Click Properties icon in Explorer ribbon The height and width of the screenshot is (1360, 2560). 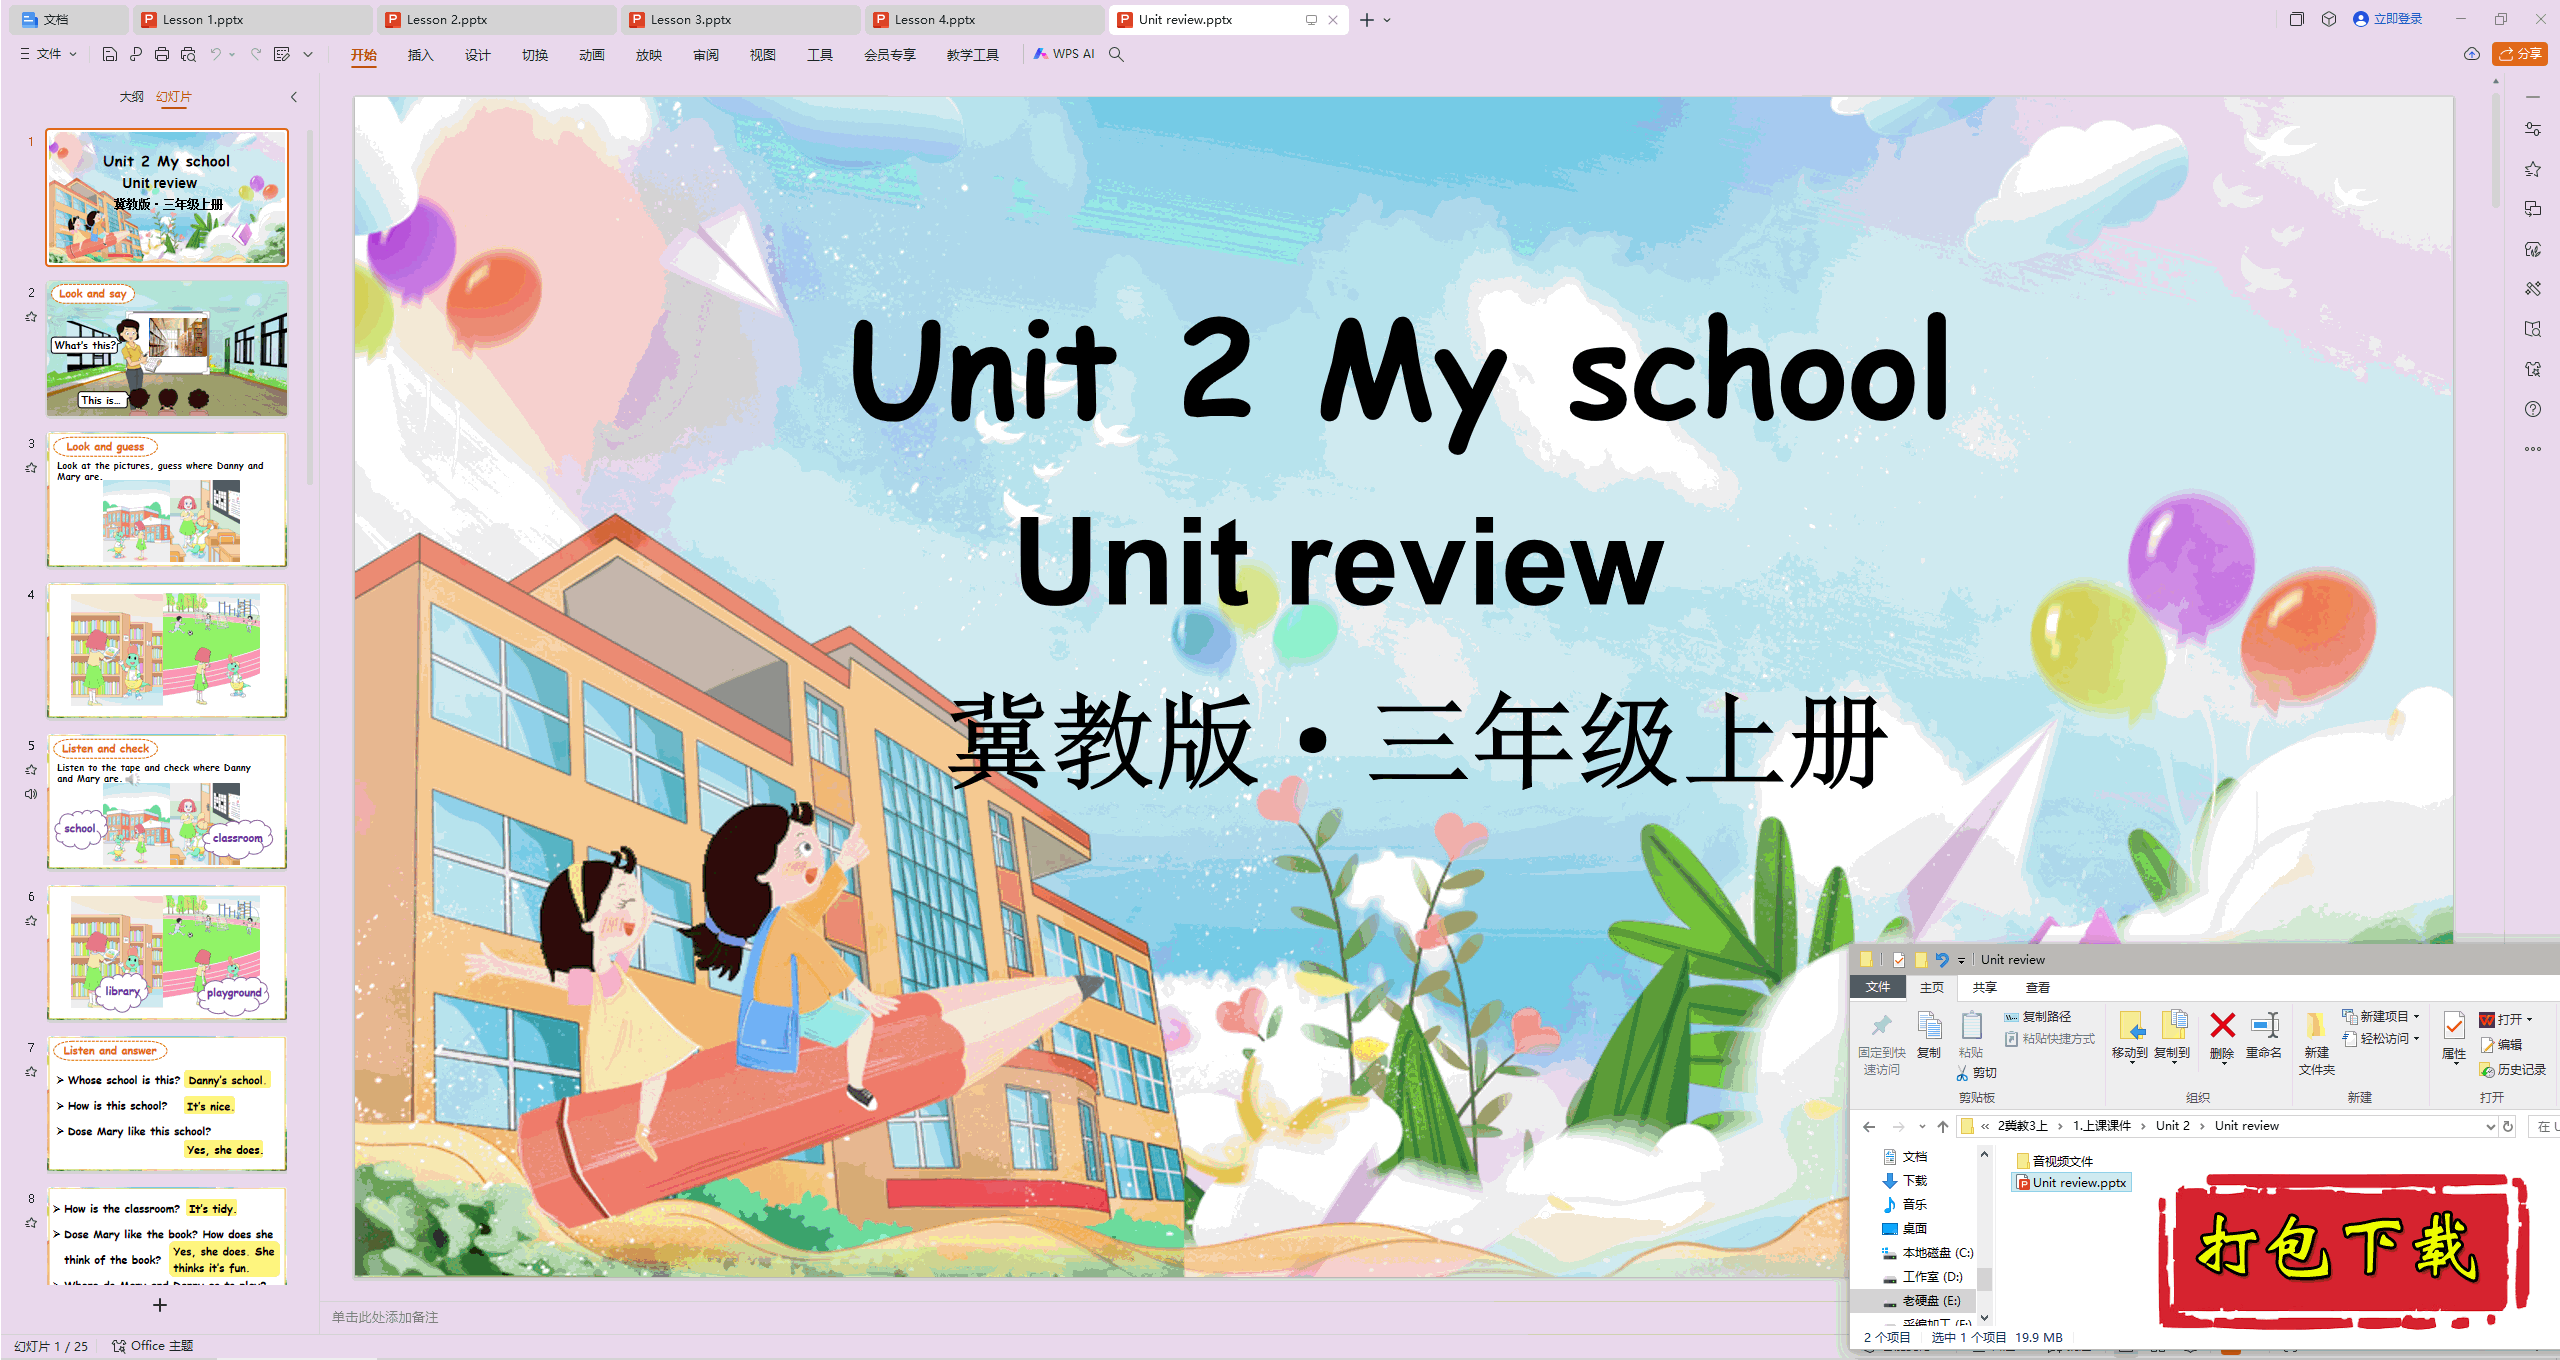click(2454, 1026)
